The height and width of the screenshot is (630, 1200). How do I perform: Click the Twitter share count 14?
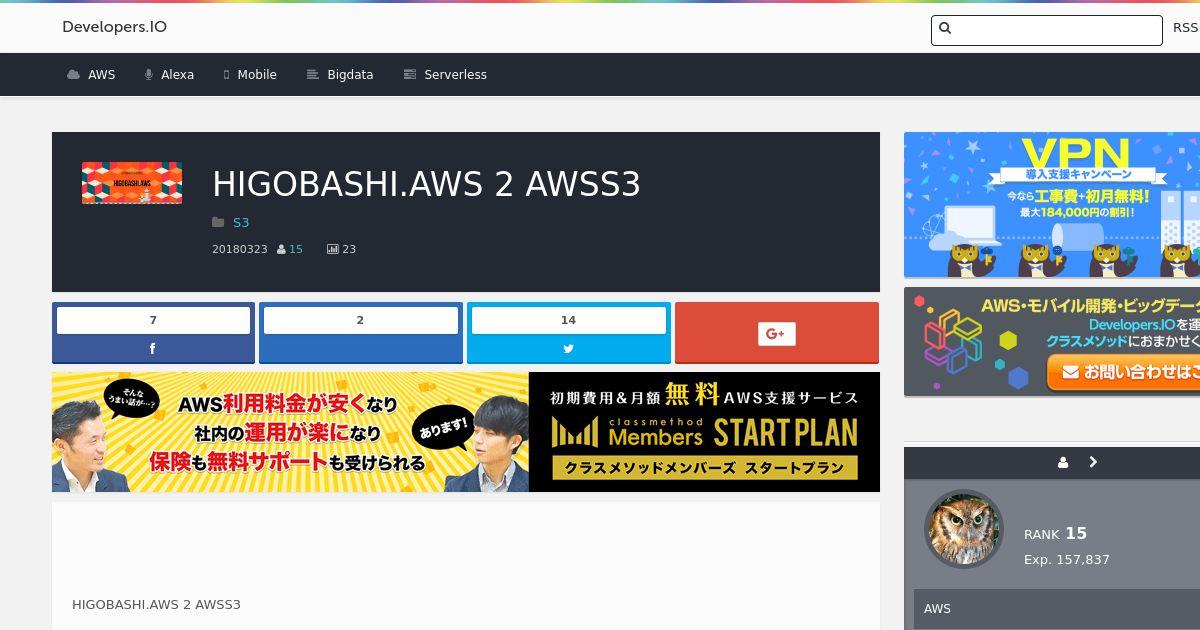click(569, 320)
